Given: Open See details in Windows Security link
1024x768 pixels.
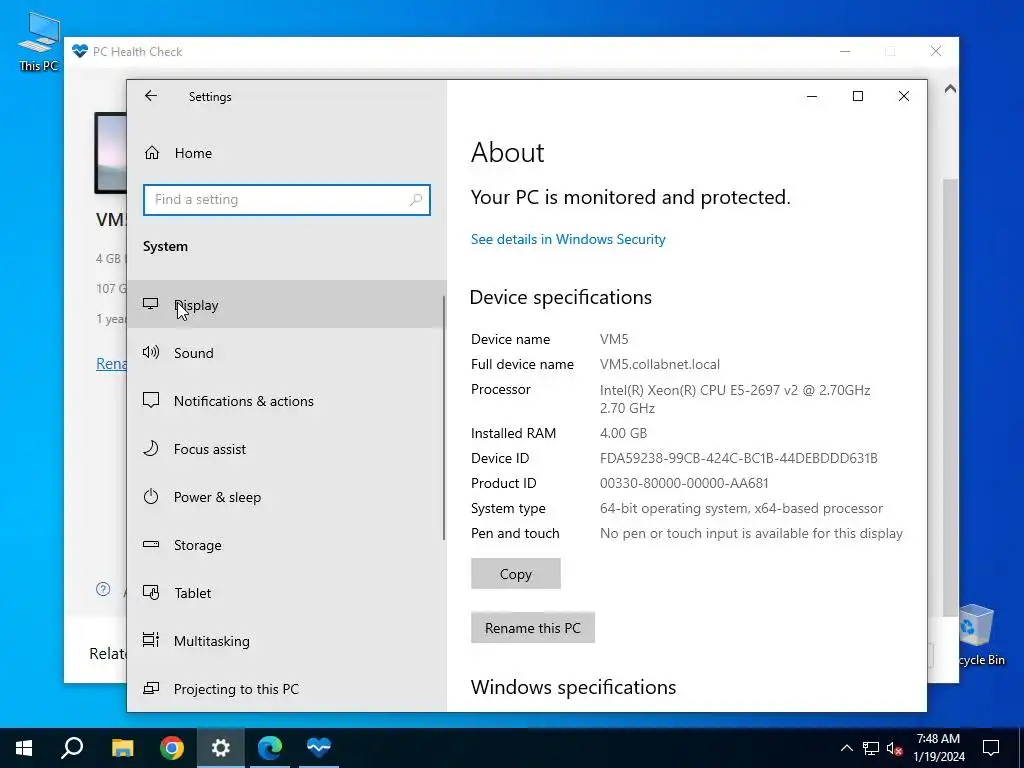Looking at the screenshot, I should [568, 239].
